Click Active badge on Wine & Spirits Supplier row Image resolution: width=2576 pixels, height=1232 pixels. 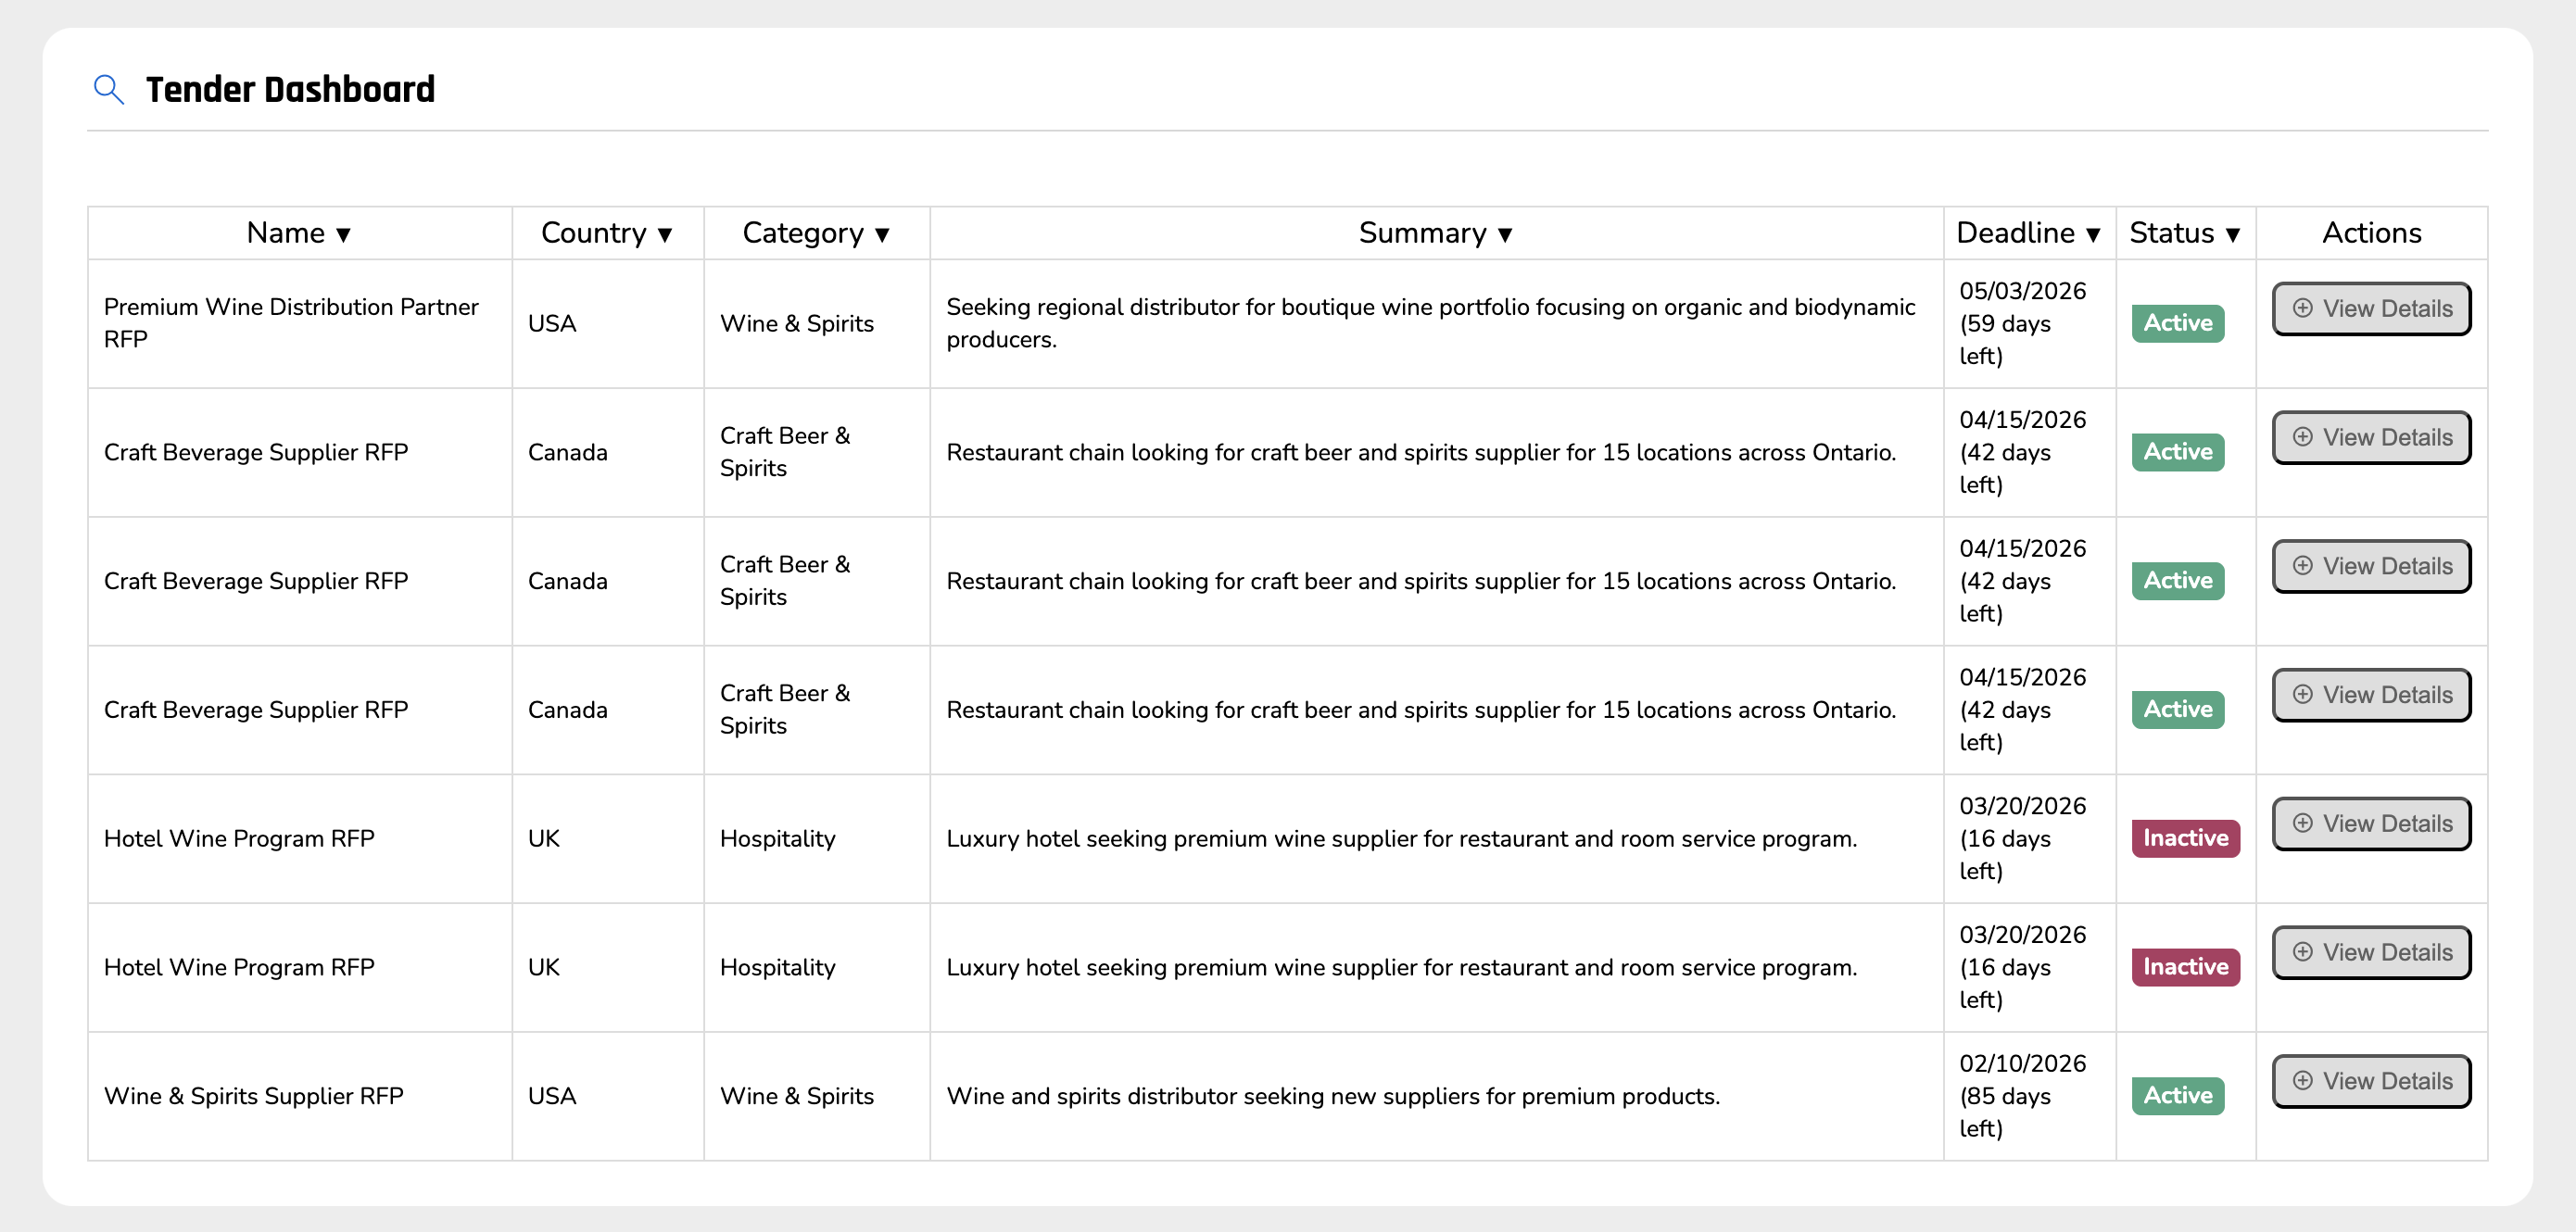[x=2177, y=1096]
